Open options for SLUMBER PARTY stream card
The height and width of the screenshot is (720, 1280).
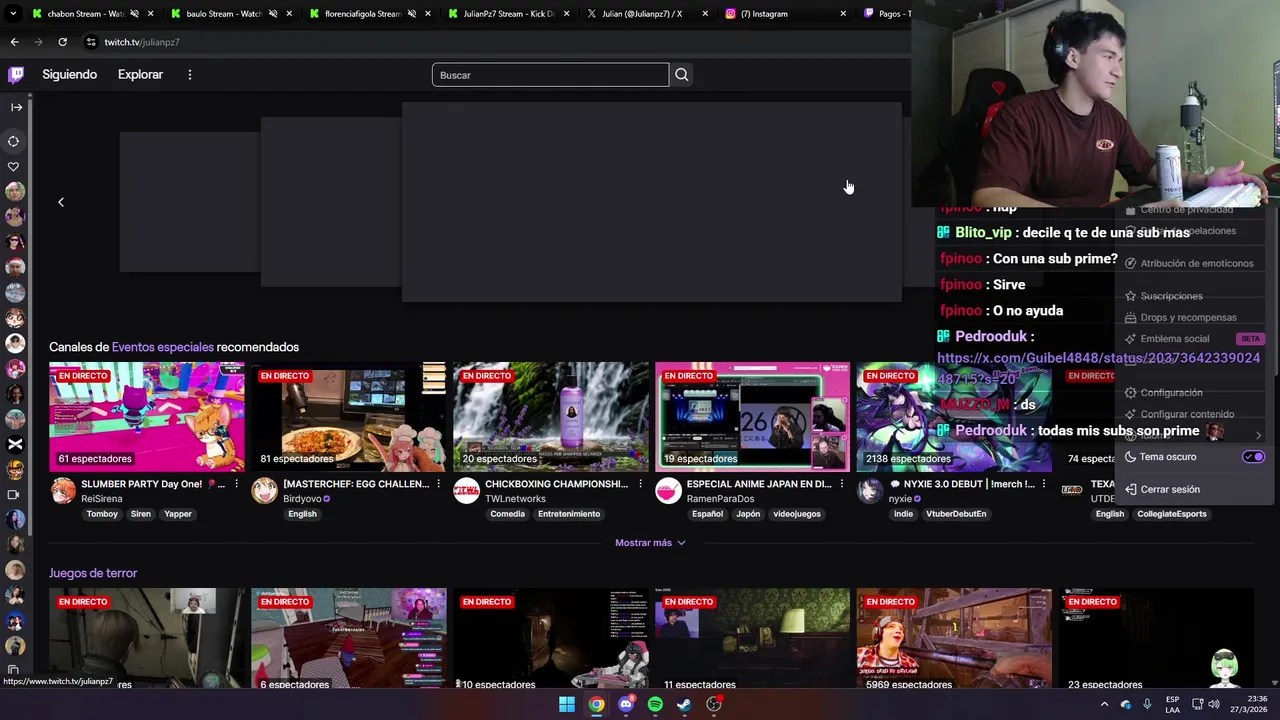pos(236,484)
